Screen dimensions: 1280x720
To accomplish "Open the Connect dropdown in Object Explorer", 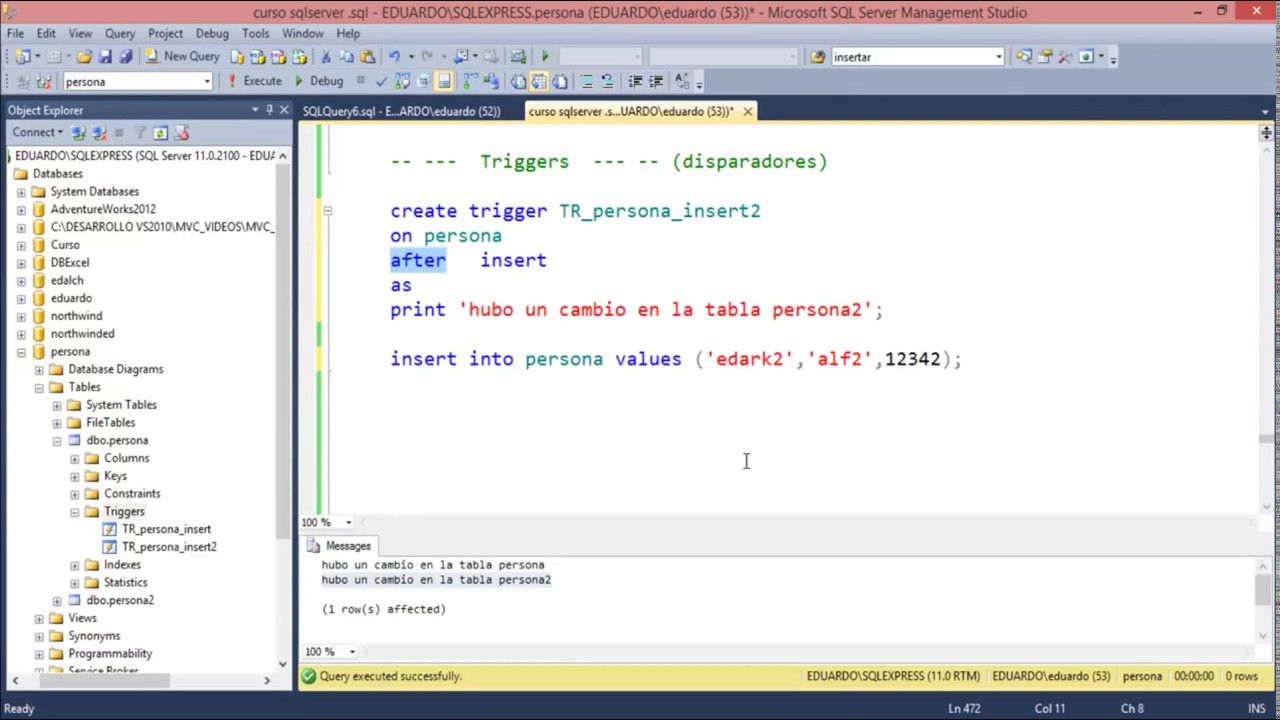I will 37,132.
